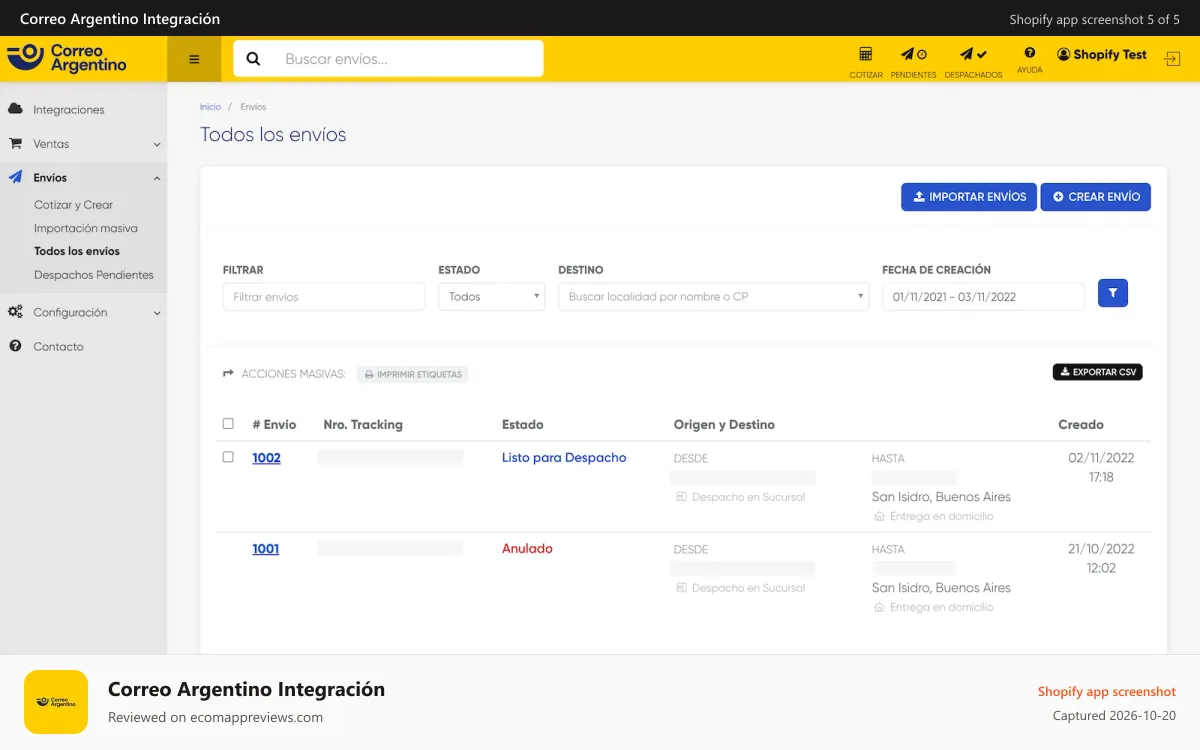1200x750 pixels.
Task: Click the # Envio column header
Action: click(274, 425)
